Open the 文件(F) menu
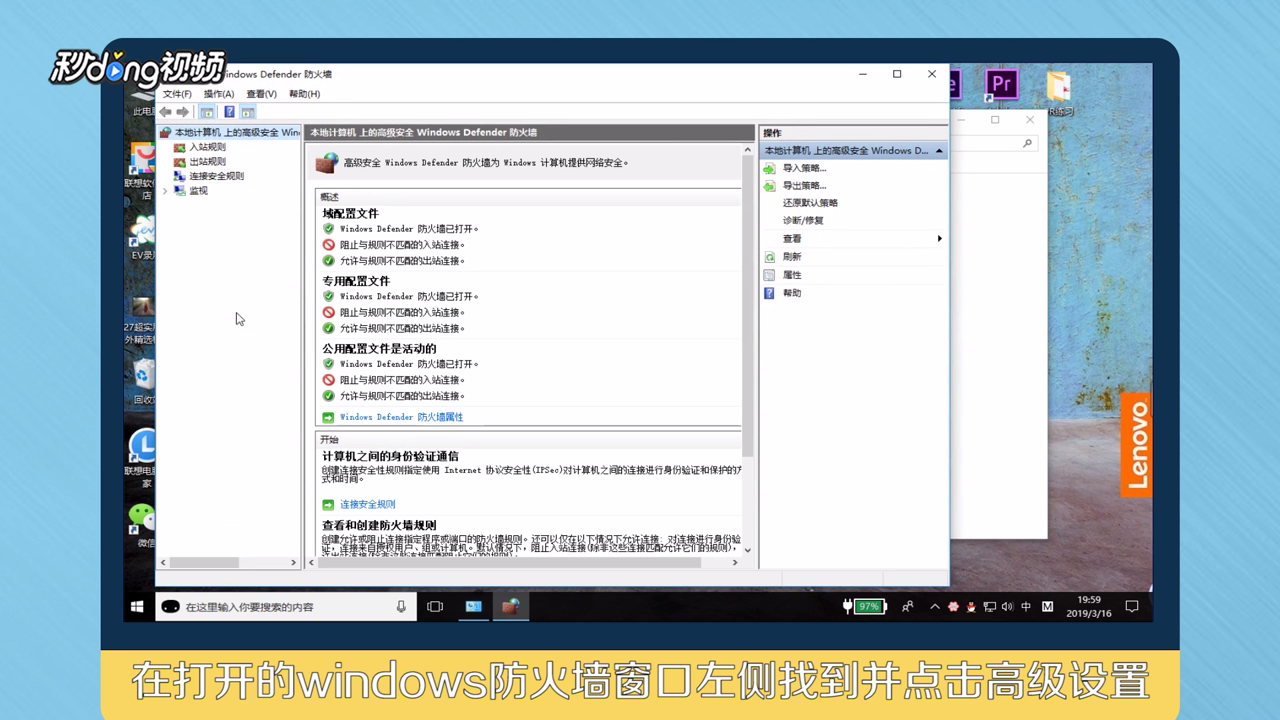The height and width of the screenshot is (720, 1280). [177, 94]
